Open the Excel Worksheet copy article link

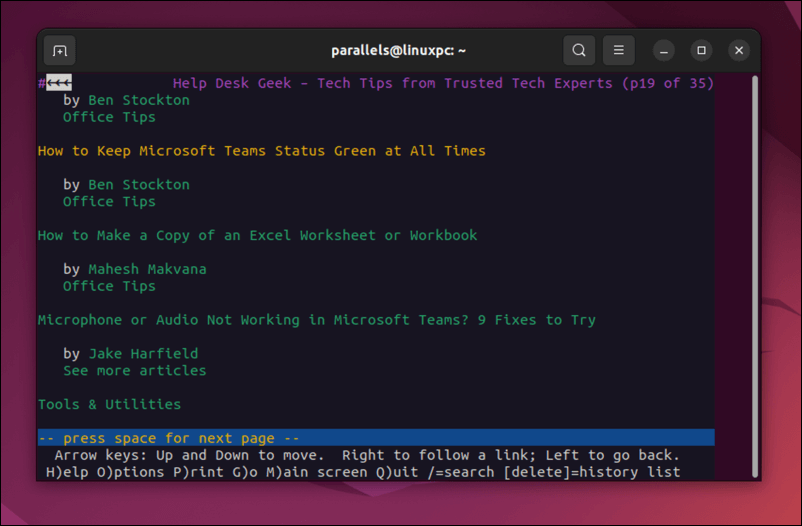click(x=257, y=235)
